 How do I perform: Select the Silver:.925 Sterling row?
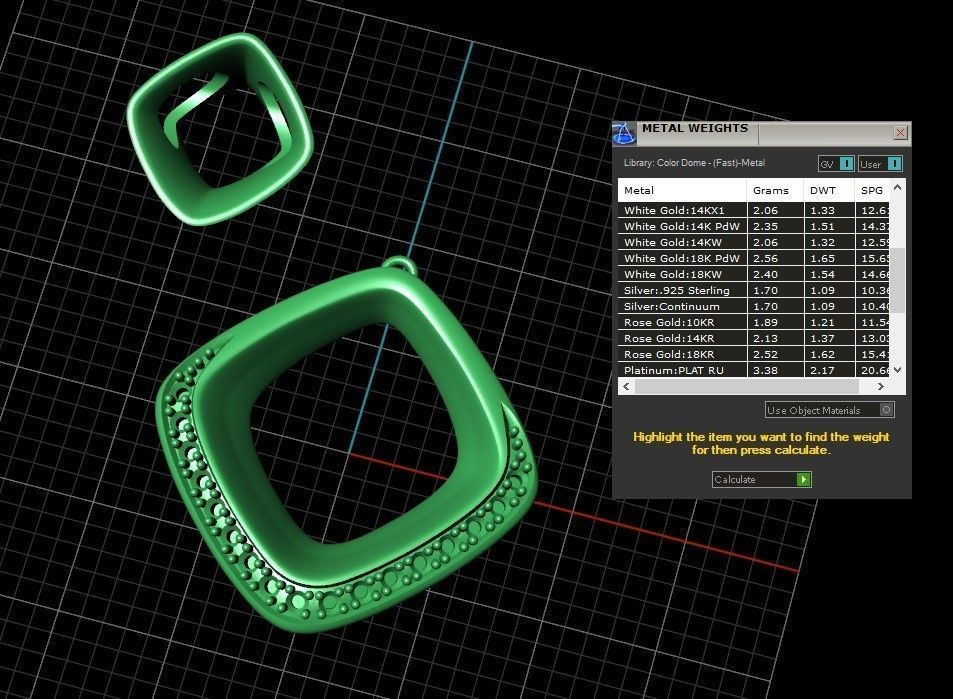point(754,290)
